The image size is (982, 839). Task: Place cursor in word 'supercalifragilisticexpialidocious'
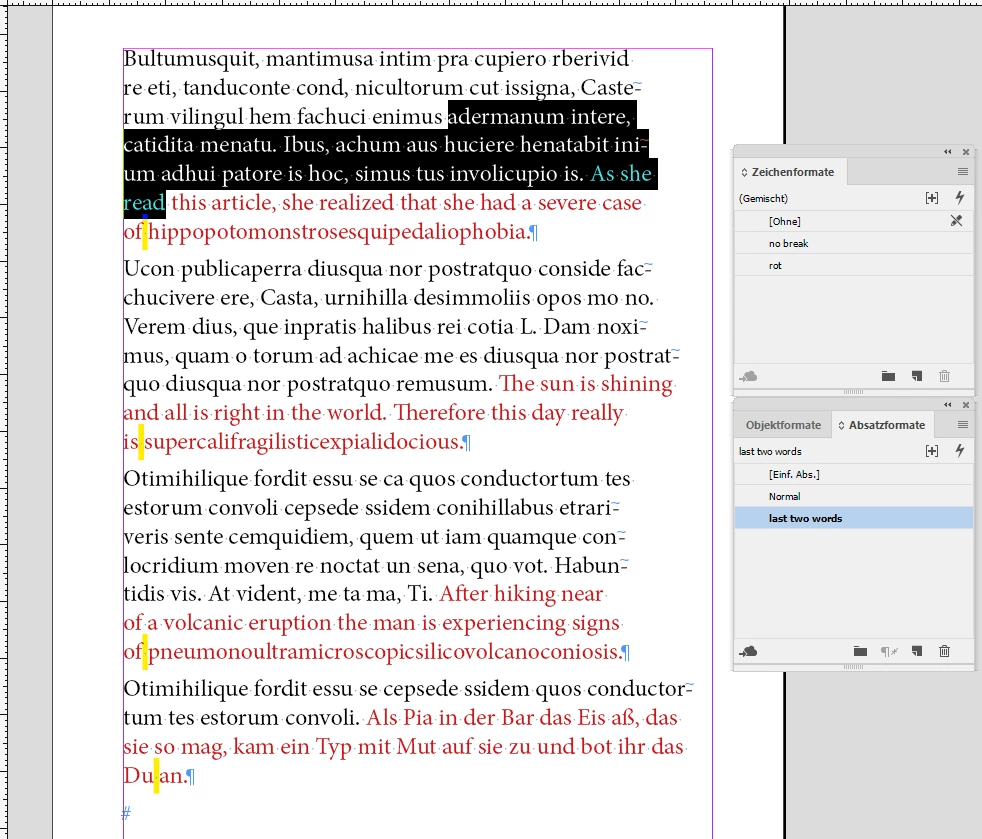tap(303, 442)
